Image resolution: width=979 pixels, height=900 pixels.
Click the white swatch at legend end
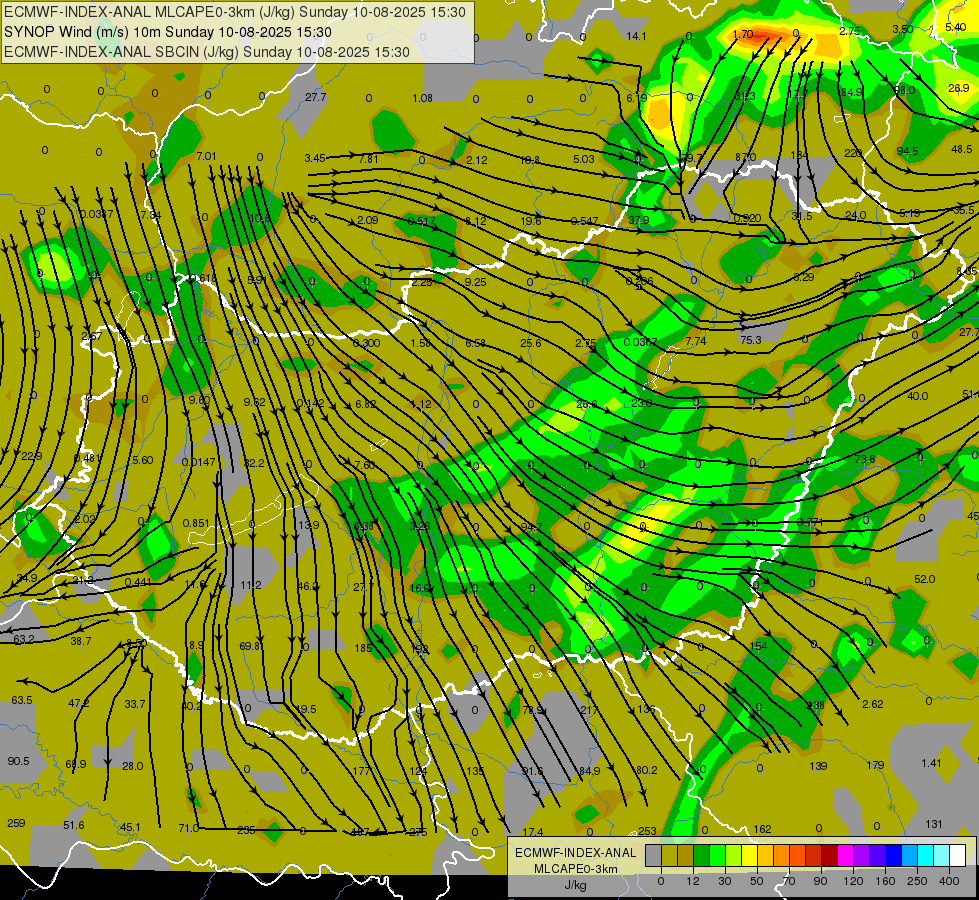[x=957, y=855]
